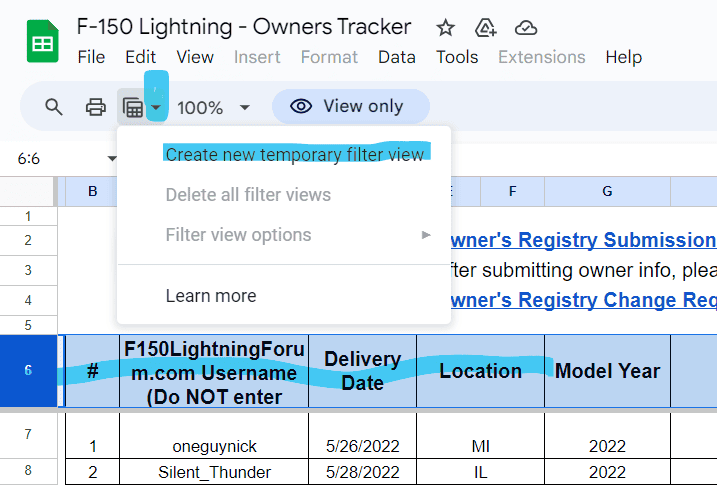
Task: Expand the name box dropdown arrow
Action: pos(112,159)
